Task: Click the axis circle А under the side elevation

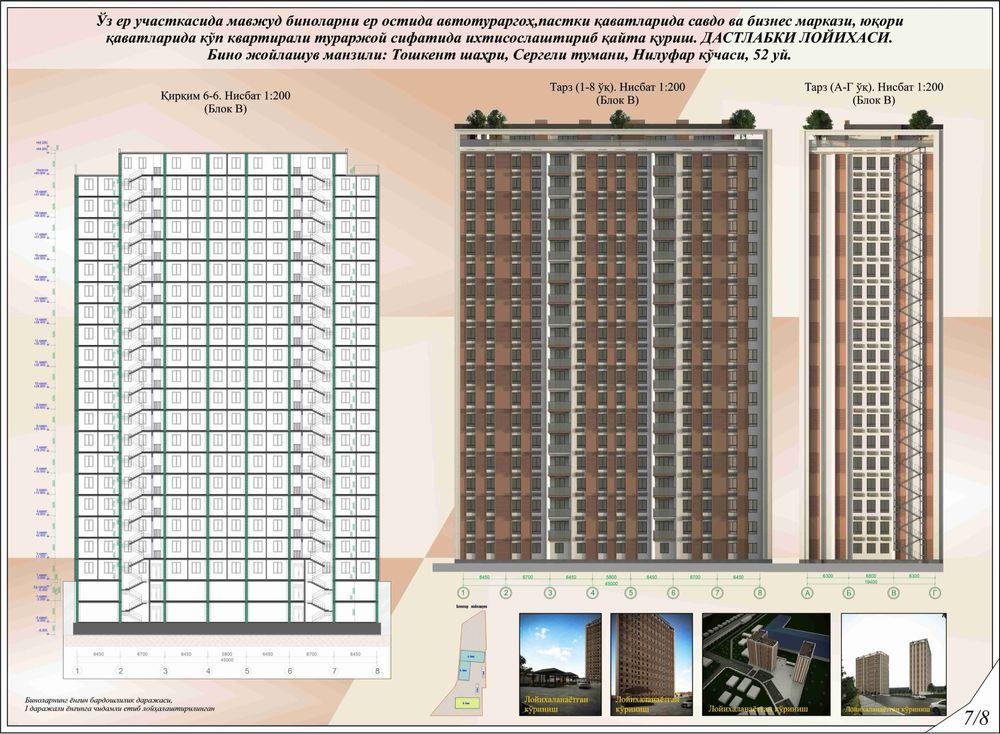Action: [x=807, y=594]
